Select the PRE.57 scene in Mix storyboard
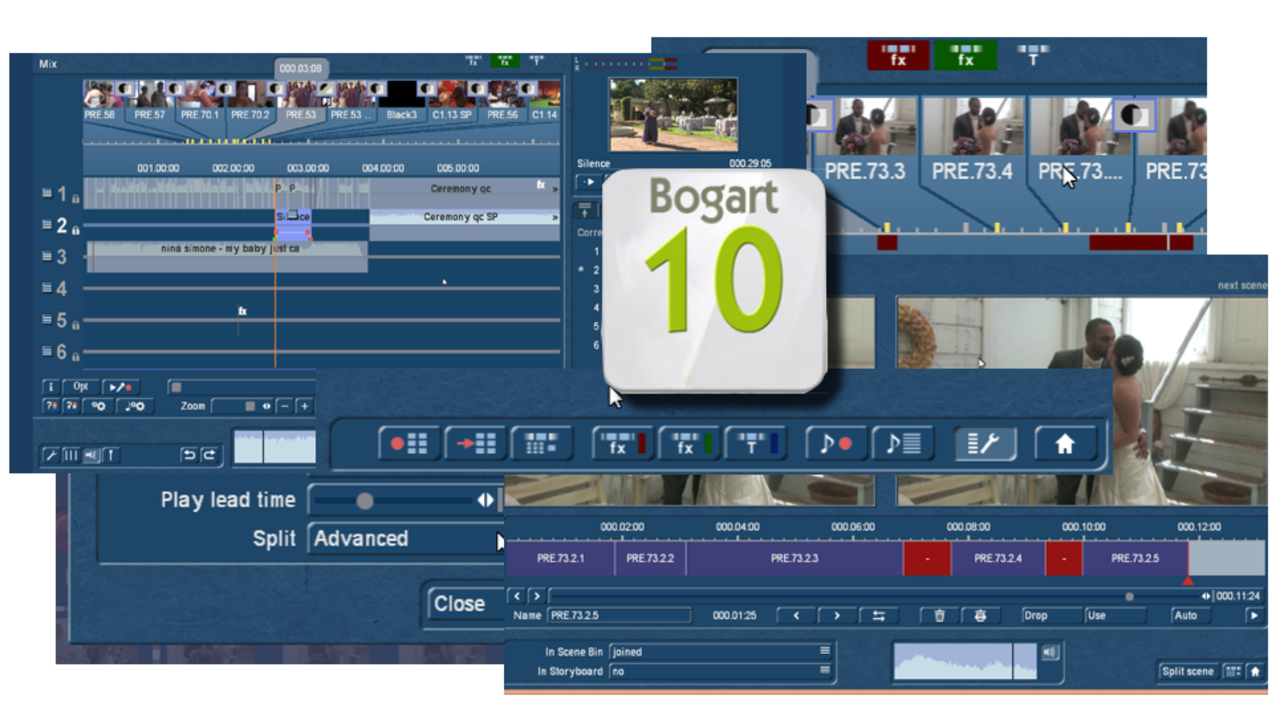 click(151, 102)
